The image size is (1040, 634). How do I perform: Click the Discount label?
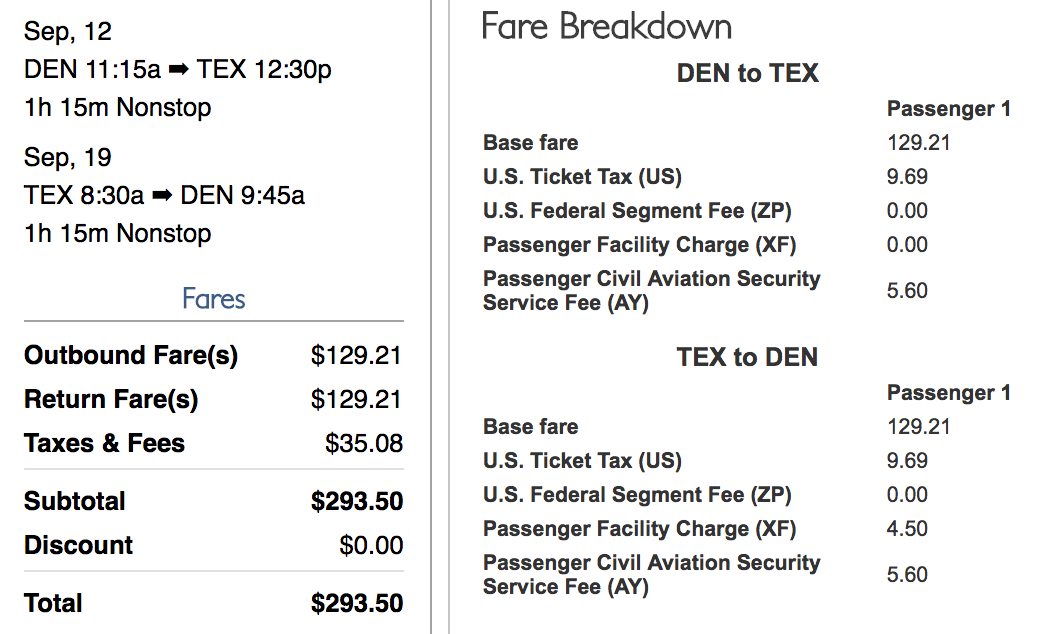78,546
